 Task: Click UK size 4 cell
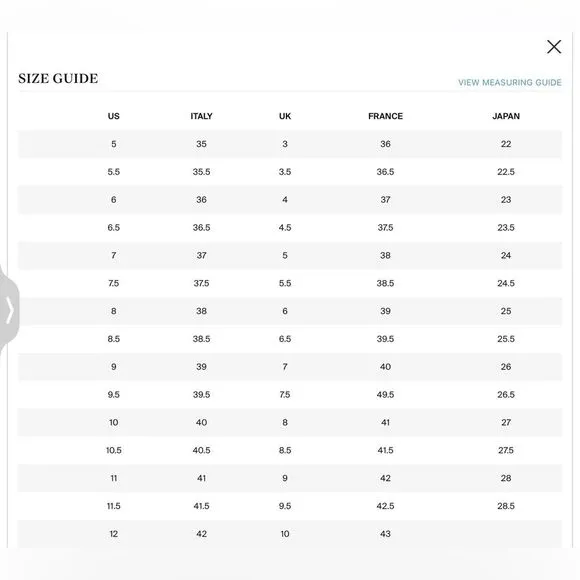pyautogui.click(x=285, y=200)
